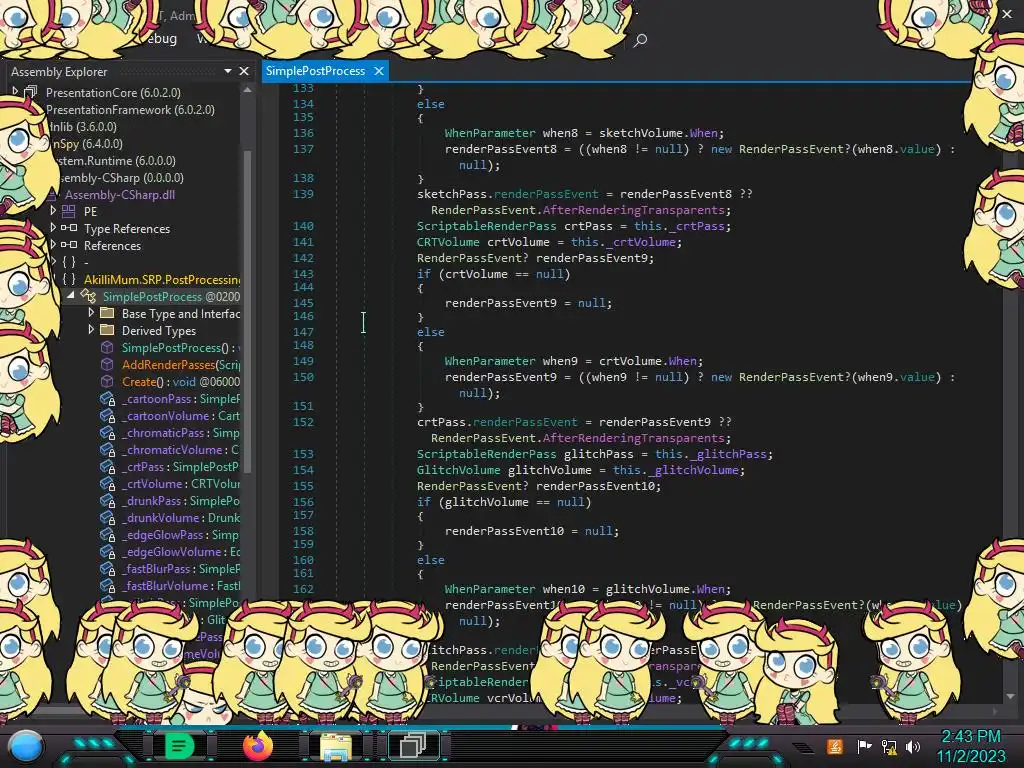Click the SimplePostProcess() constructor method icon
Viewport: 1024px width, 768px height.
(x=107, y=347)
